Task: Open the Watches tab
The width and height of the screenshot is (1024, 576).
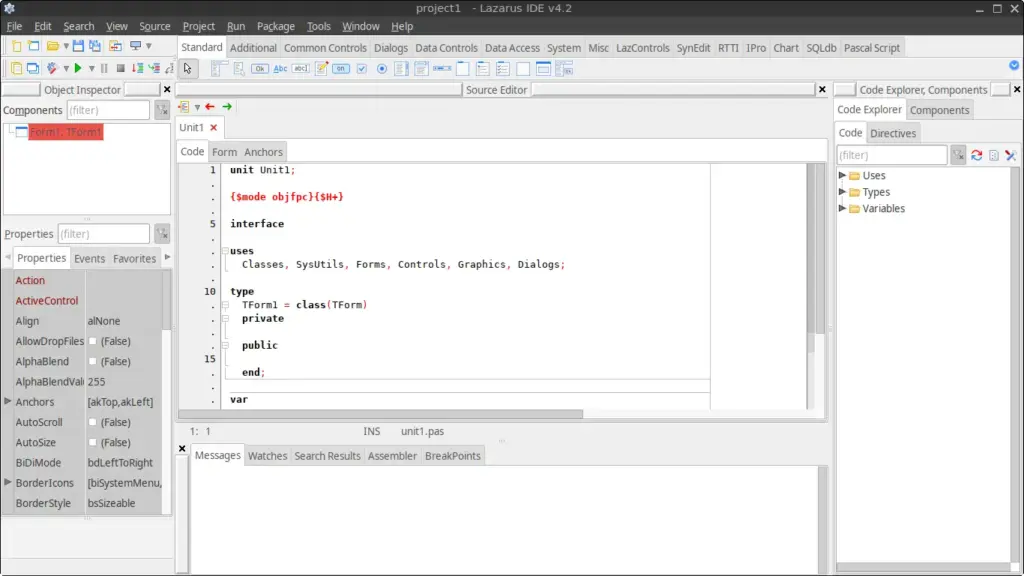Action: 267,456
